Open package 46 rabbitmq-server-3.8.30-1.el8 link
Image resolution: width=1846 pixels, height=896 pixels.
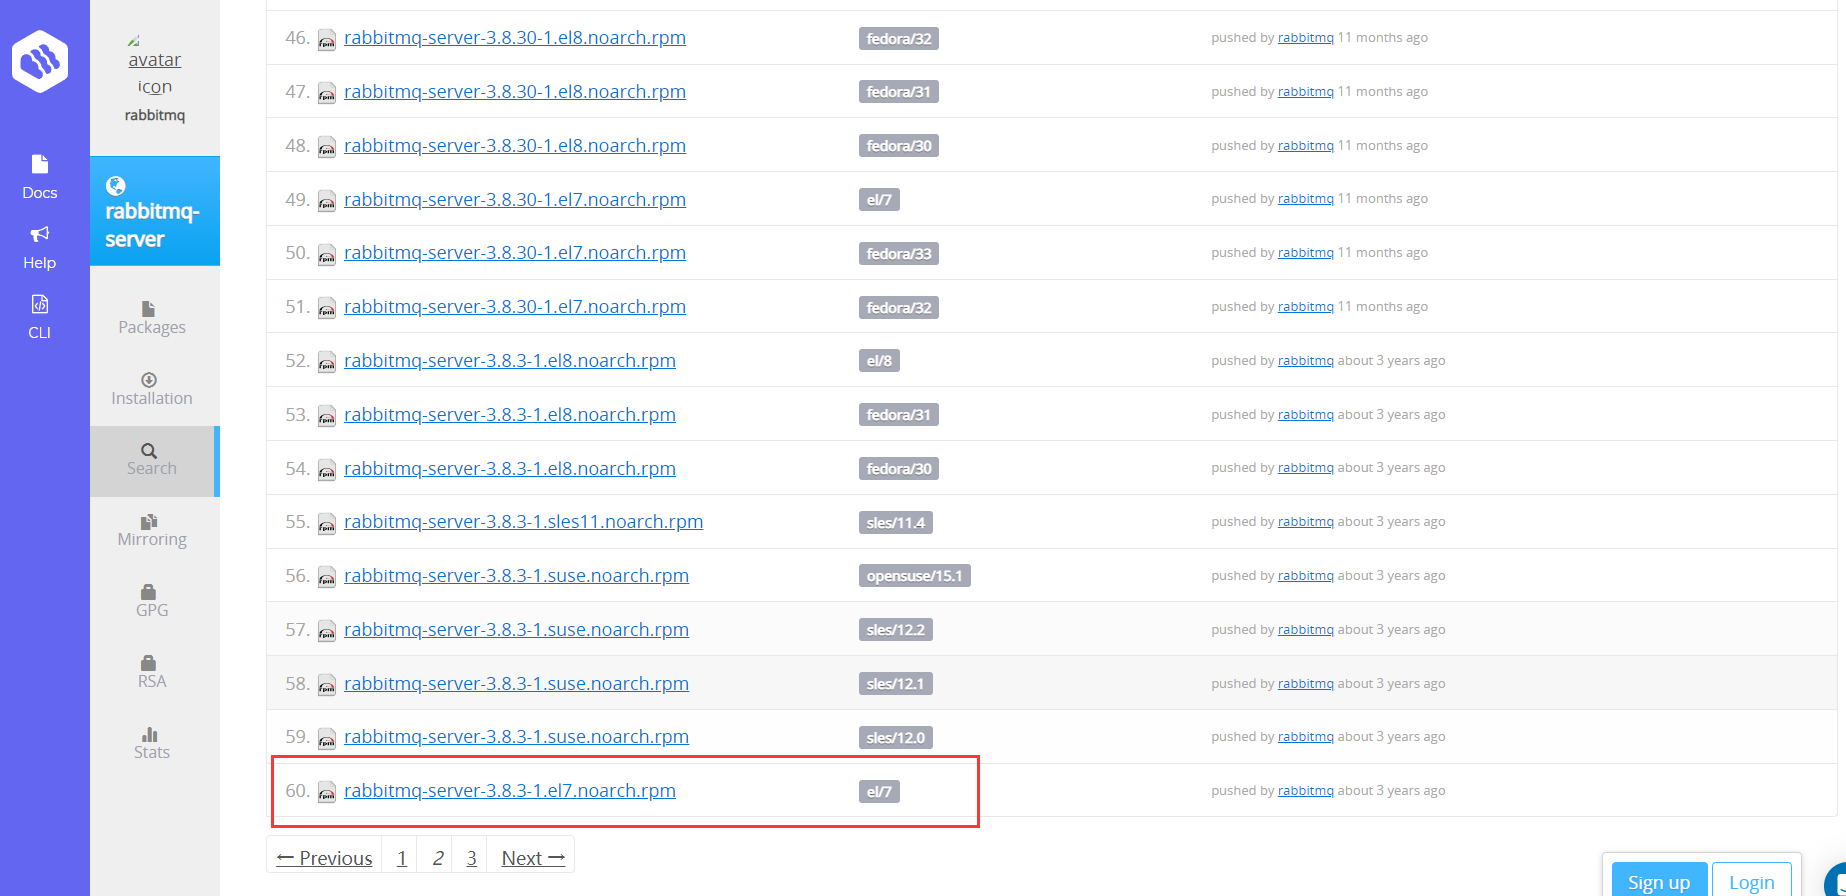[515, 38]
